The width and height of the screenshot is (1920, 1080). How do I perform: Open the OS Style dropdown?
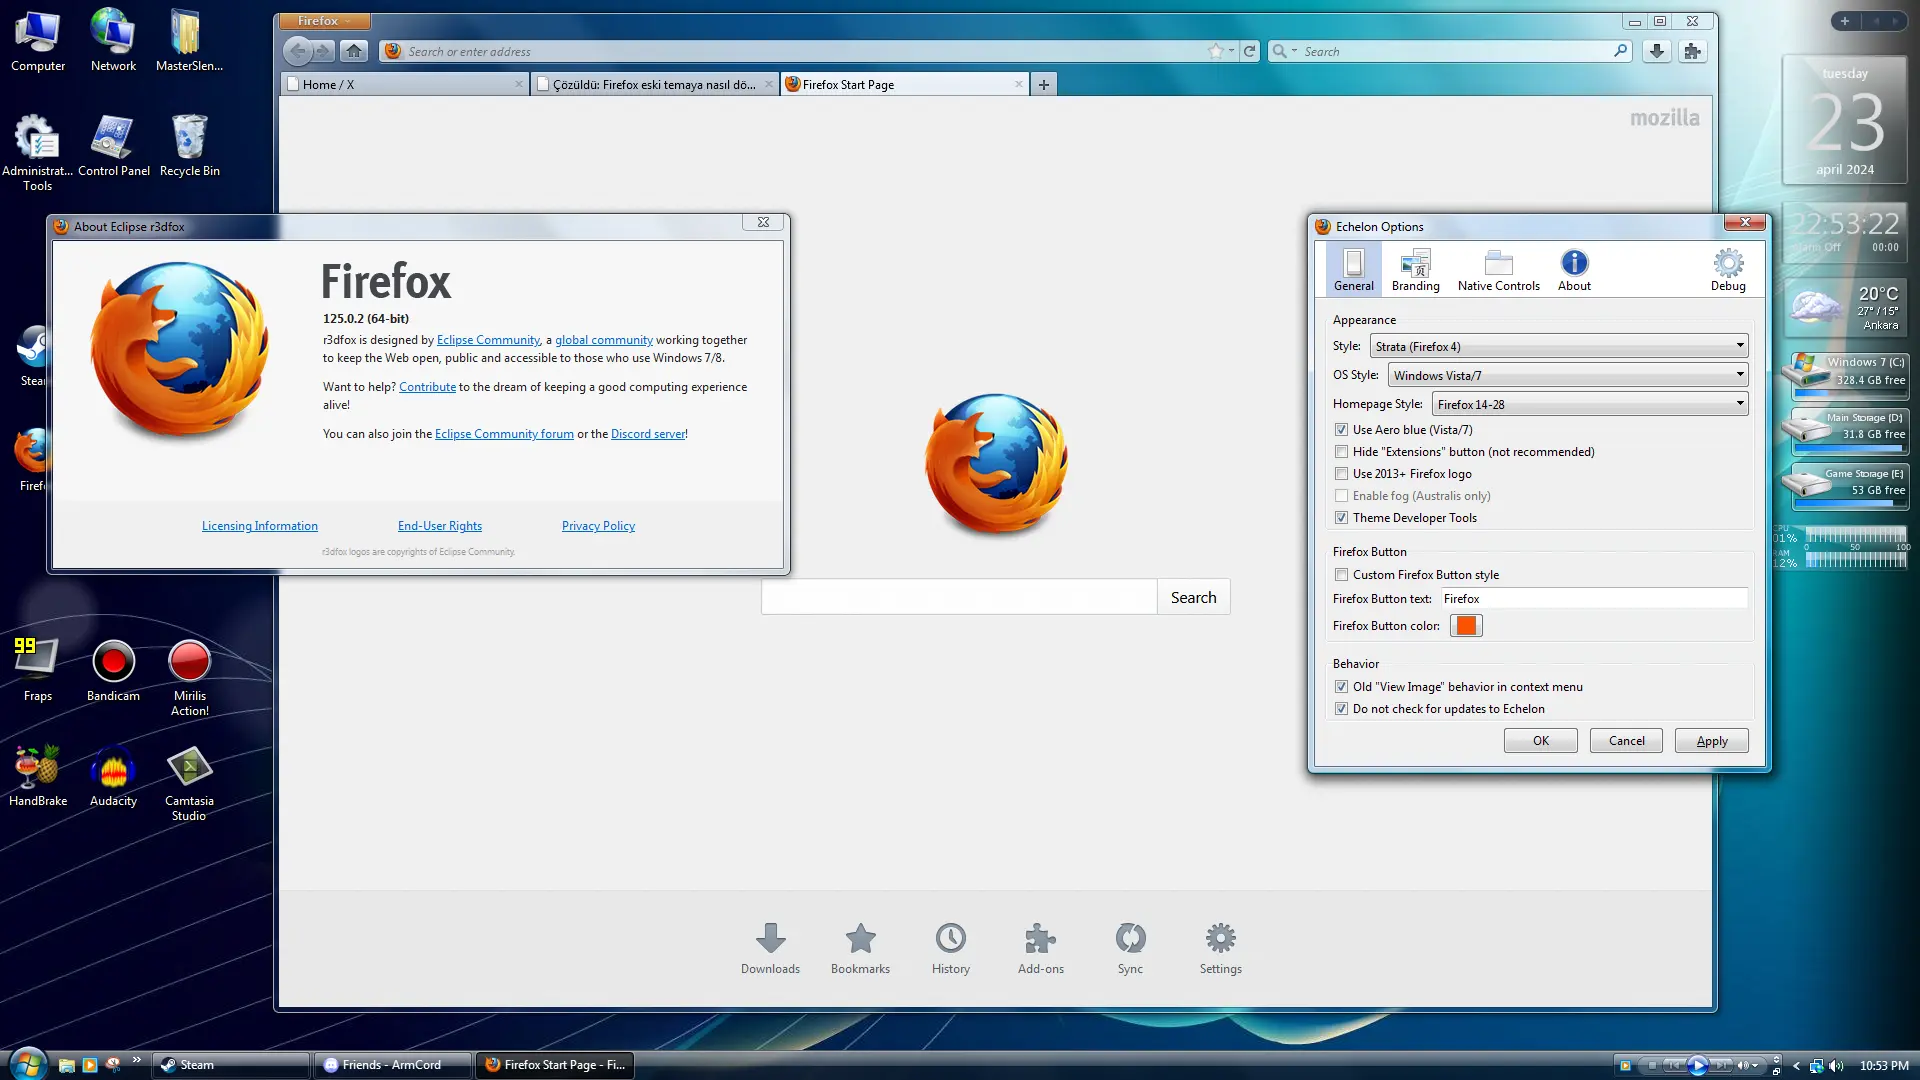pyautogui.click(x=1568, y=375)
